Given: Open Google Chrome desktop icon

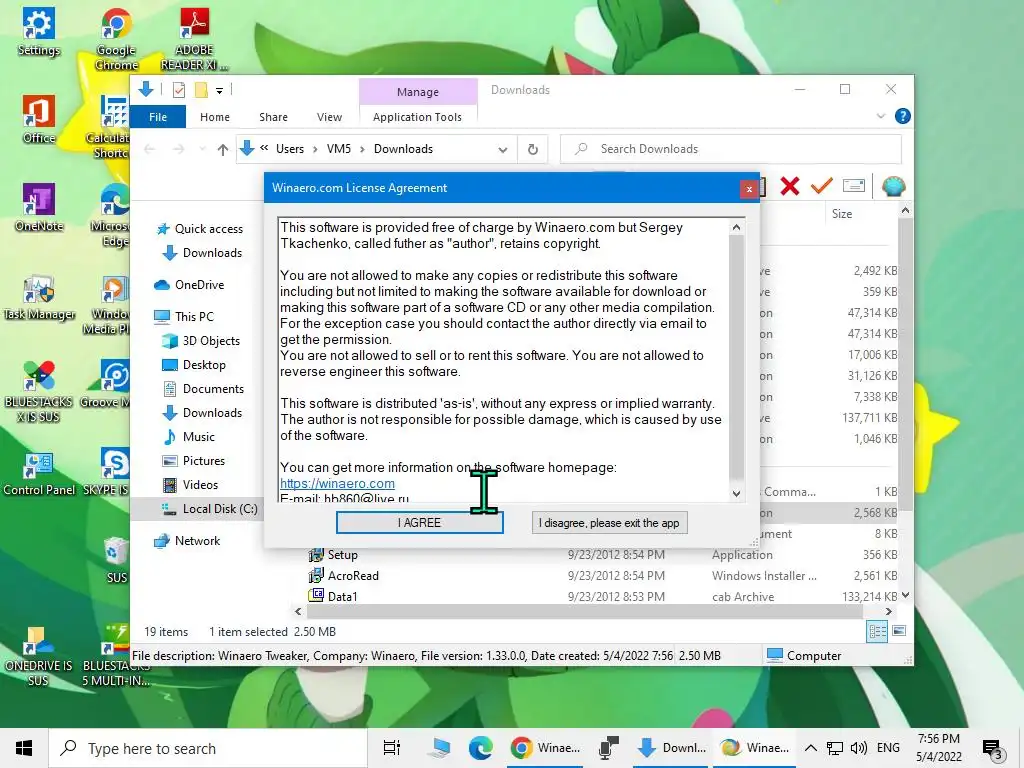Looking at the screenshot, I should (116, 40).
